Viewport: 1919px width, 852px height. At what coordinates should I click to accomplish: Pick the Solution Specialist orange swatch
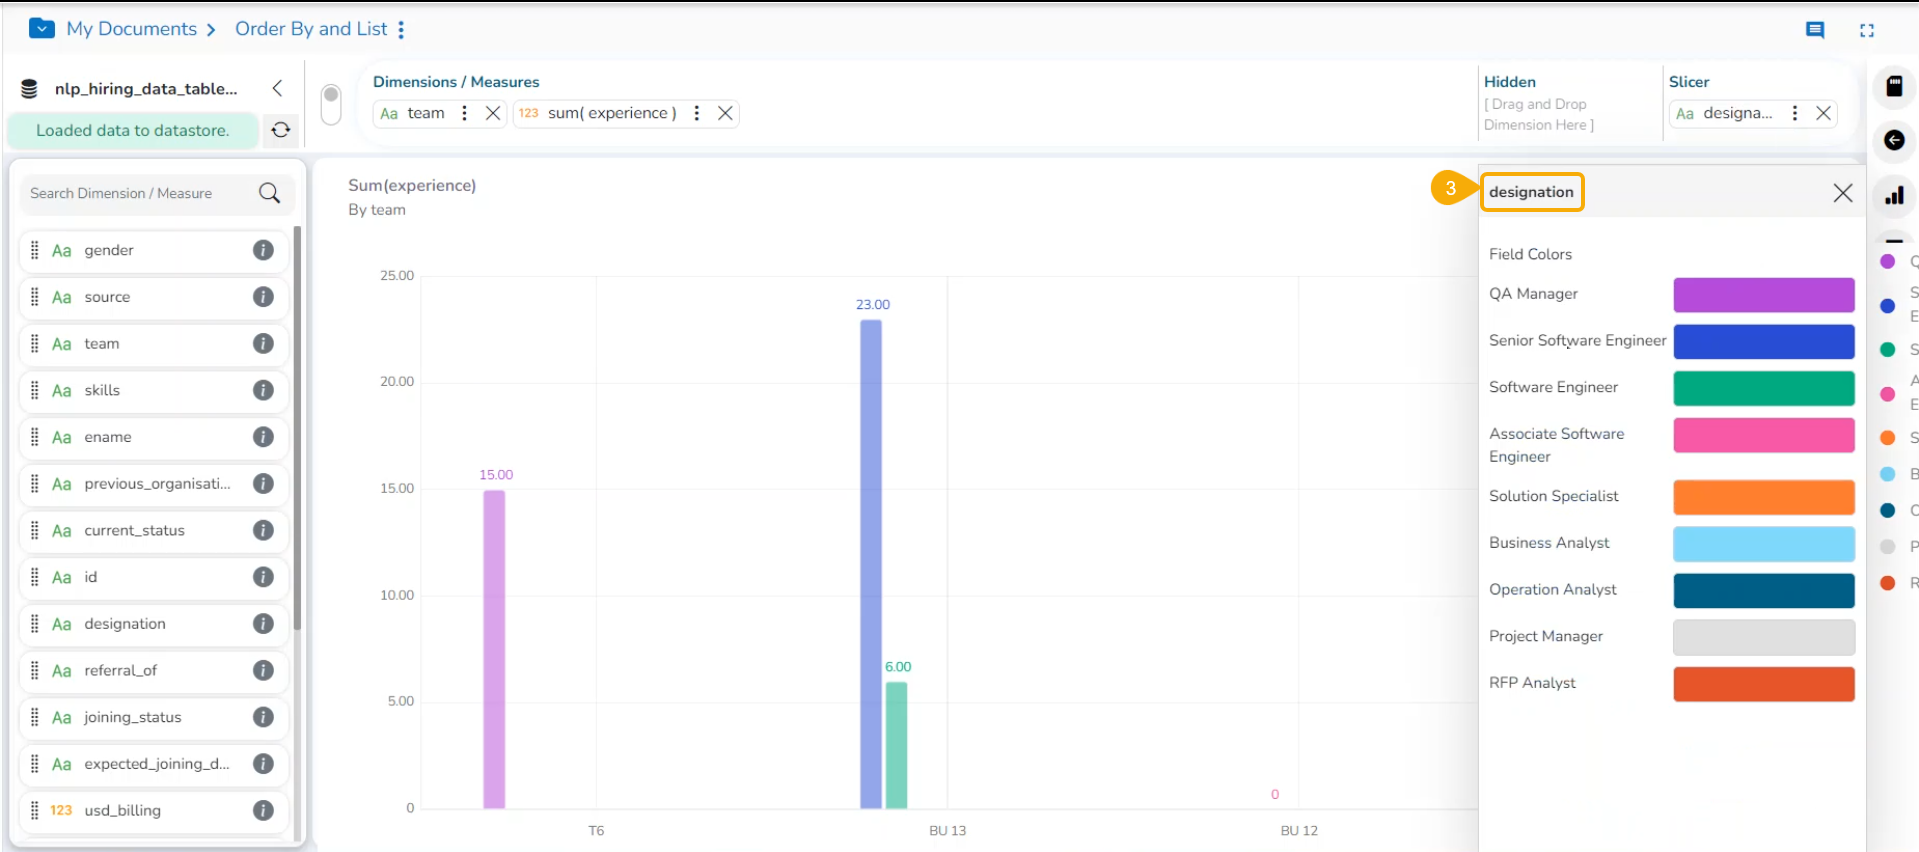tap(1764, 497)
